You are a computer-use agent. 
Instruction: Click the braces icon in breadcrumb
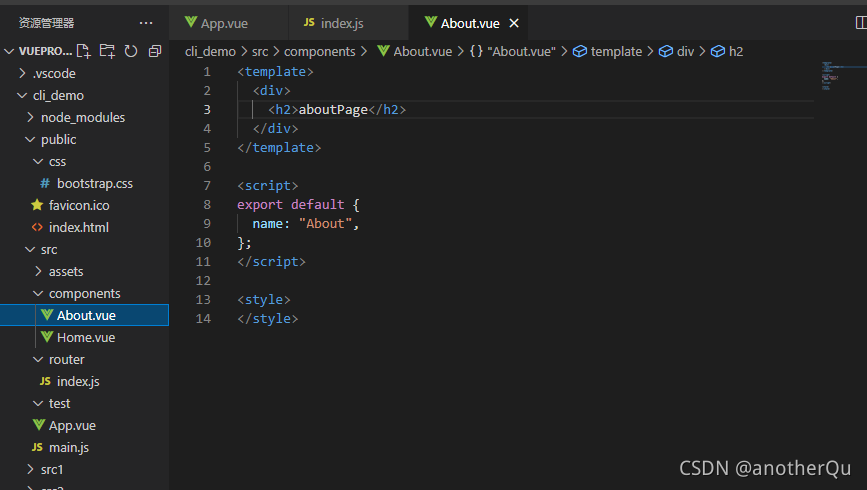pos(476,51)
